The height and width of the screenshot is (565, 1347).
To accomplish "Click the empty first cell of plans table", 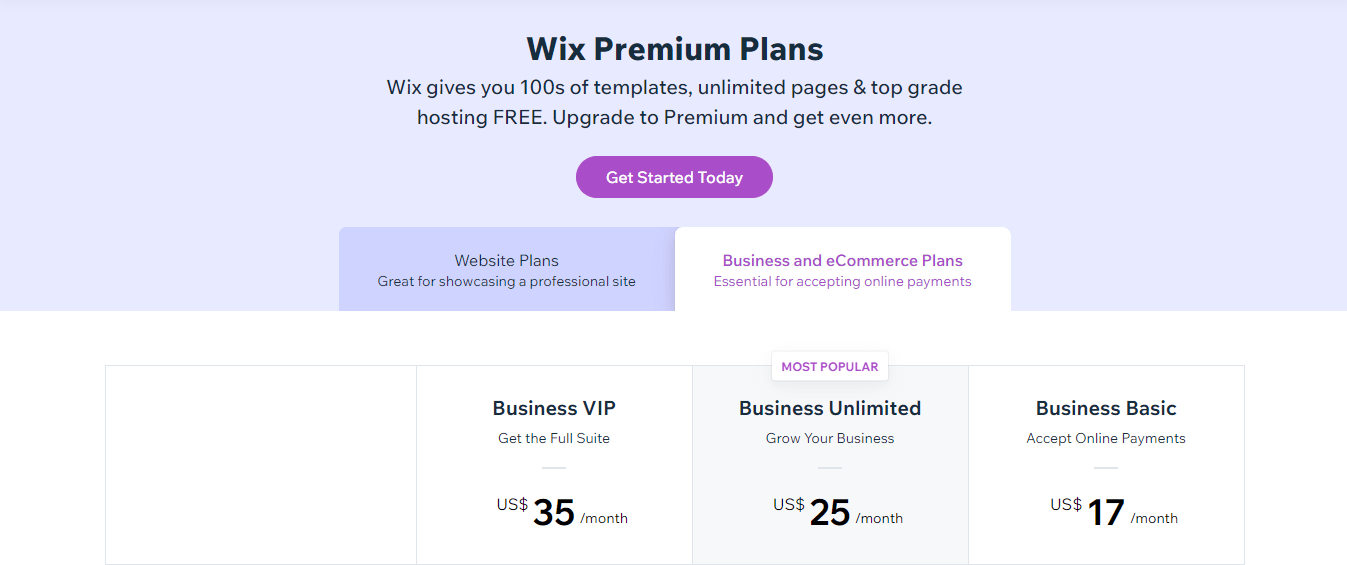I will pos(261,464).
